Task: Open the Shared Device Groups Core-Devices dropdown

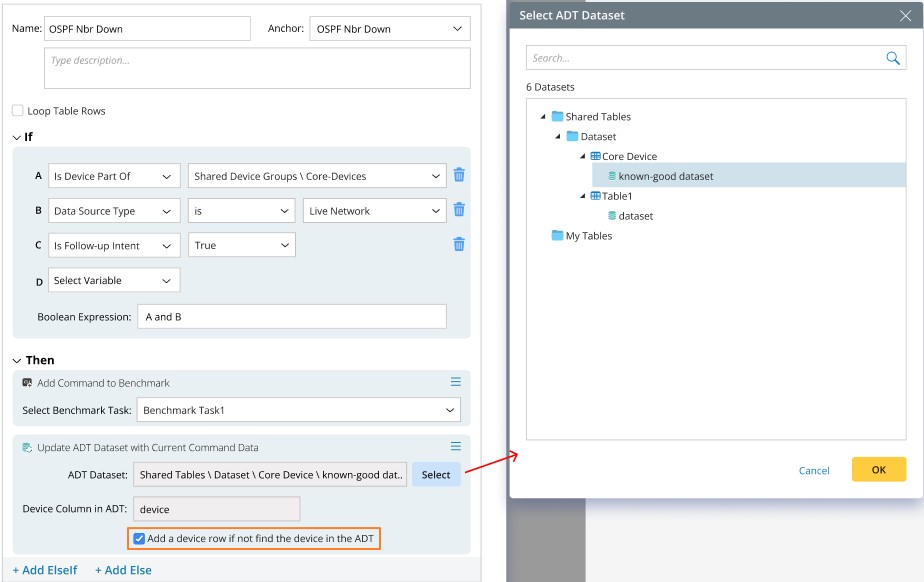Action: pyautogui.click(x=317, y=176)
